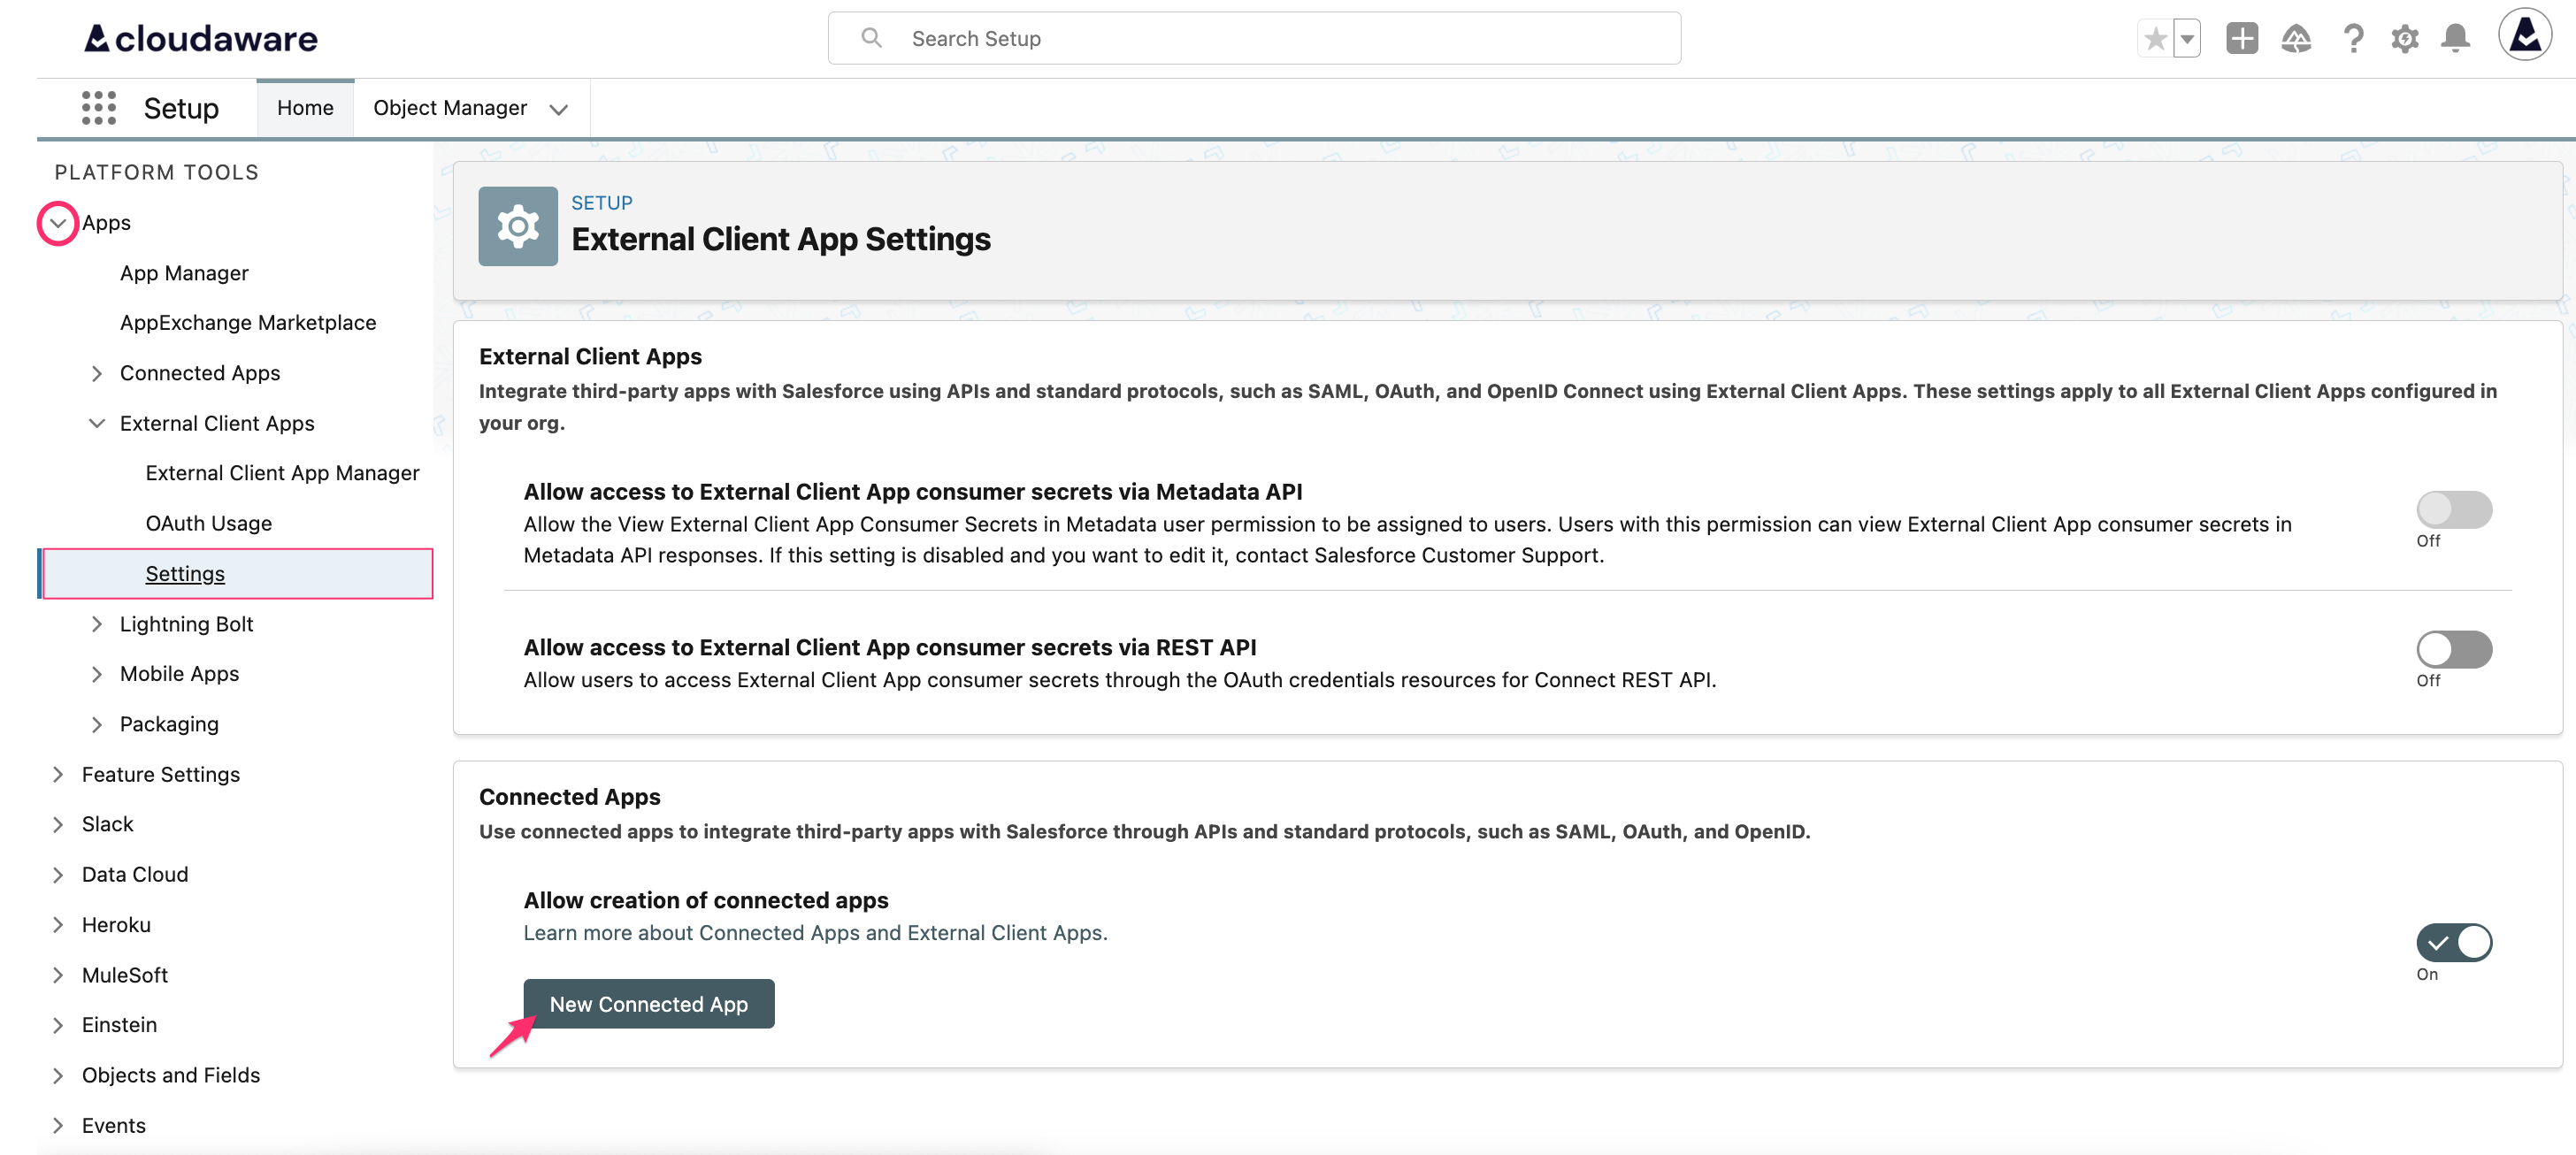Viewport: 2576px width, 1155px height.
Task: Disable creation of connected apps
Action: (2453, 941)
